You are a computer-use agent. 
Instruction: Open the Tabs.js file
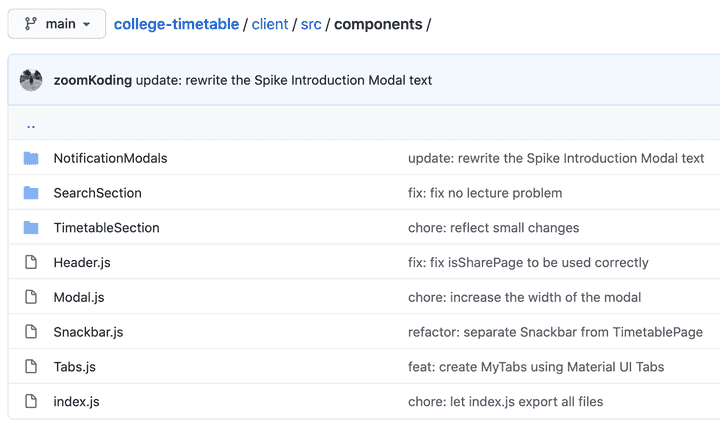click(x=74, y=367)
